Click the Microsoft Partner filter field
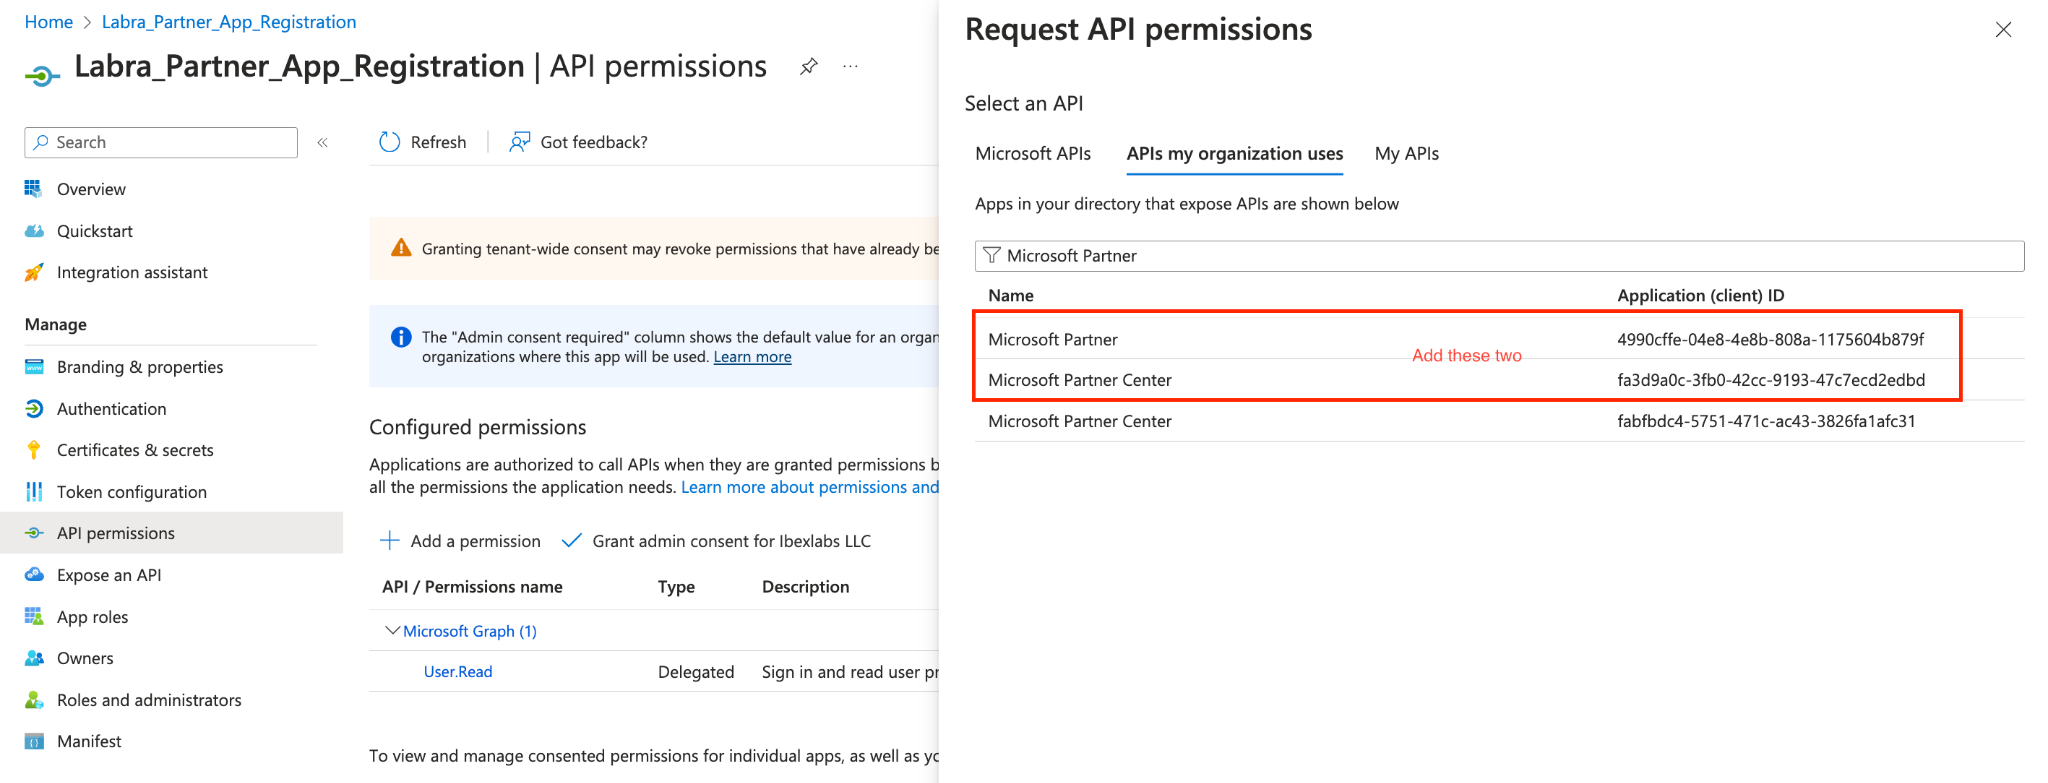Image resolution: width=2048 pixels, height=783 pixels. point(1499,256)
